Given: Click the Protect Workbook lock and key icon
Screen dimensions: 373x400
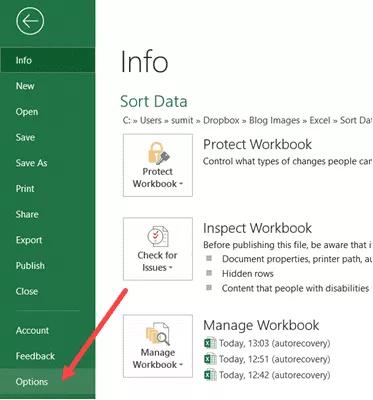Looking at the screenshot, I should (158, 153).
